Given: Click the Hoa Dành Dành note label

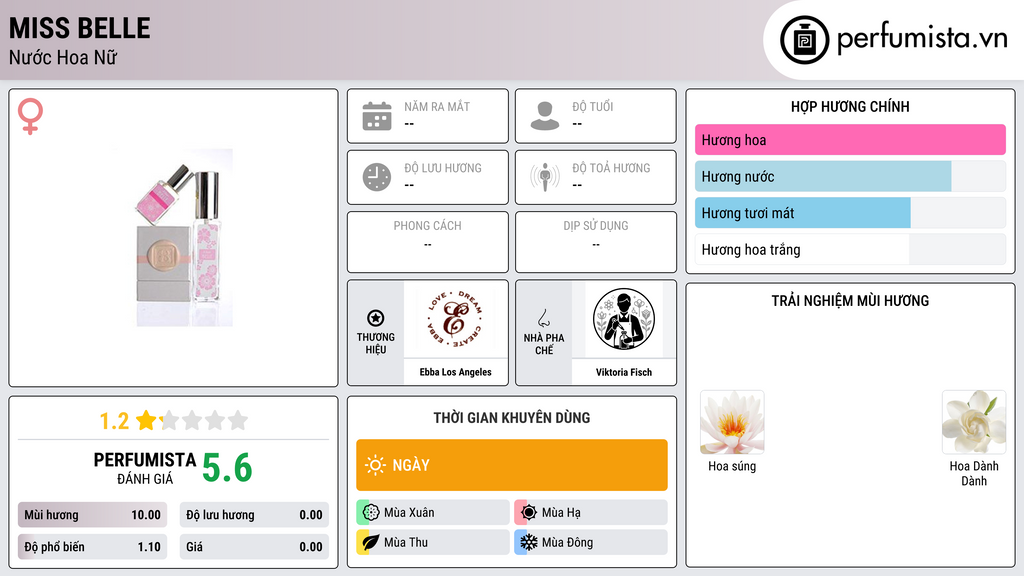Looking at the screenshot, I should click(x=974, y=473).
